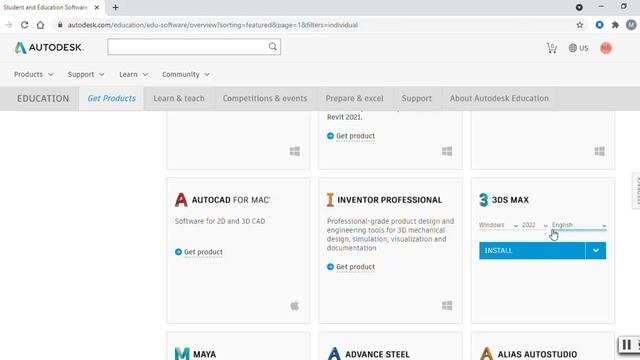Viewport: 640px width, 360px height.
Task: Reload the page with refresh icon
Action: point(24,25)
